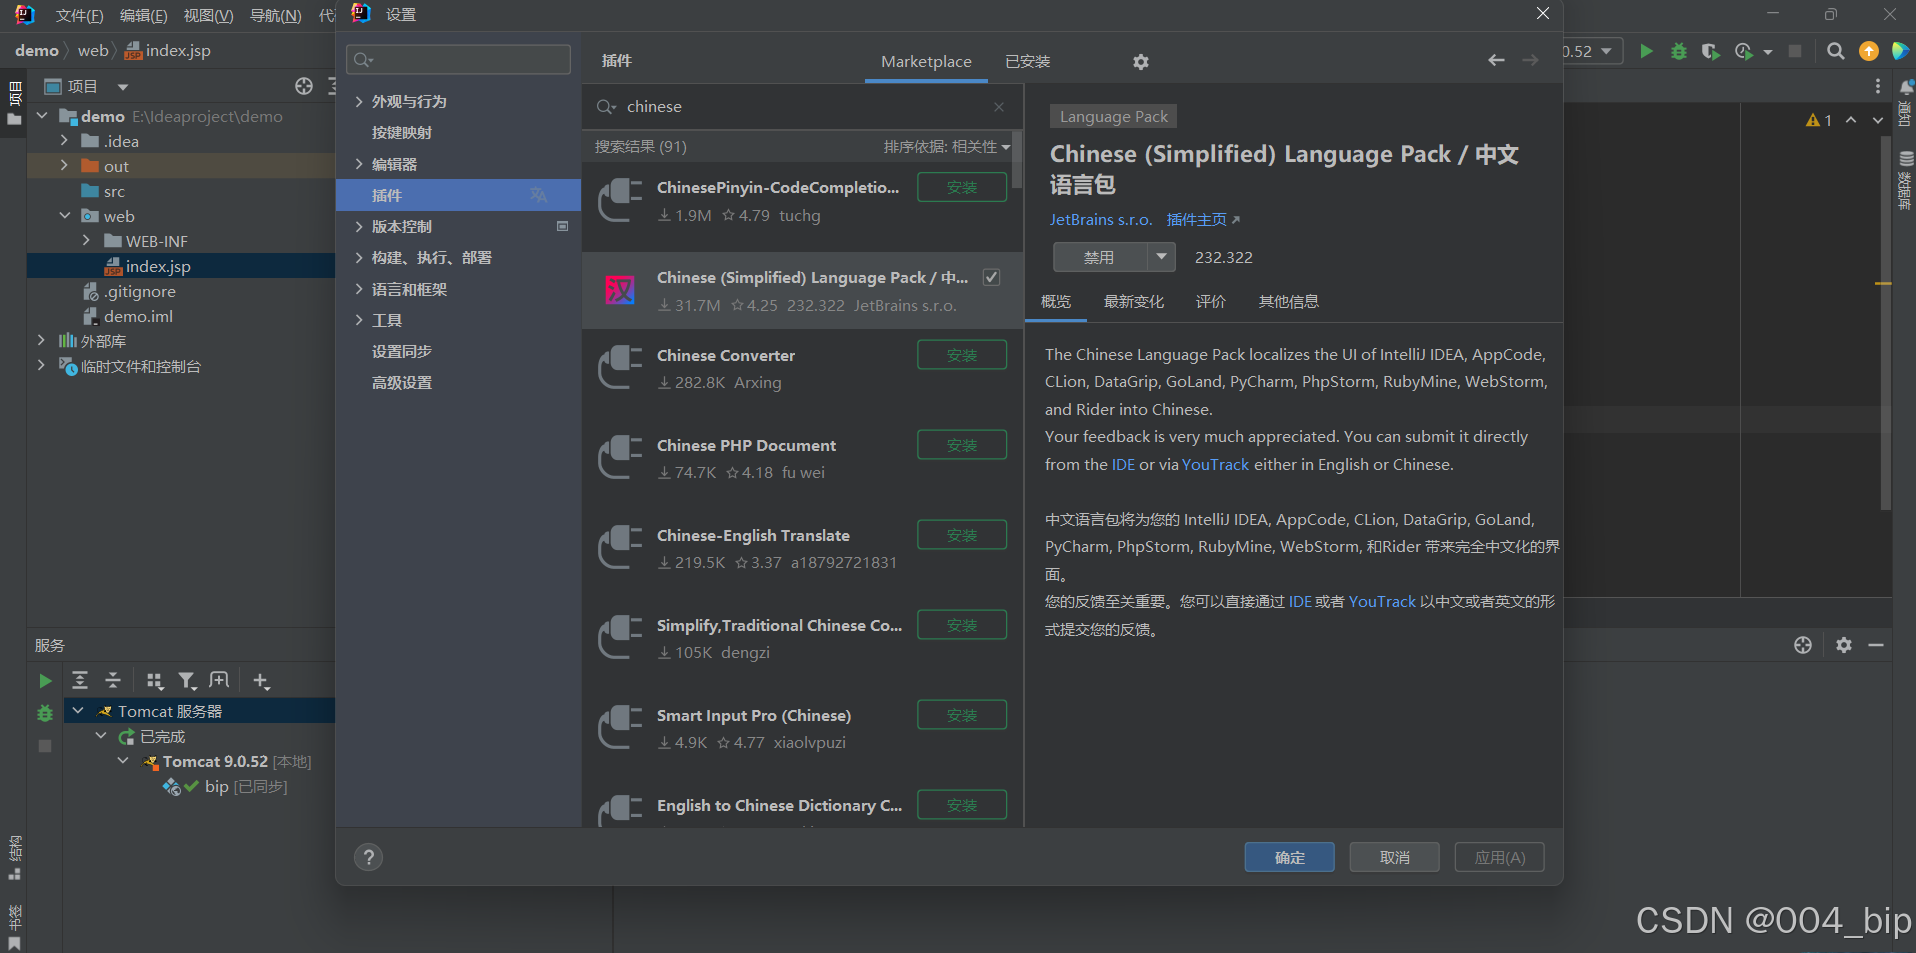The height and width of the screenshot is (953, 1916).
Task: Open the dropdown arrow beside 禁用 button
Action: [1161, 257]
